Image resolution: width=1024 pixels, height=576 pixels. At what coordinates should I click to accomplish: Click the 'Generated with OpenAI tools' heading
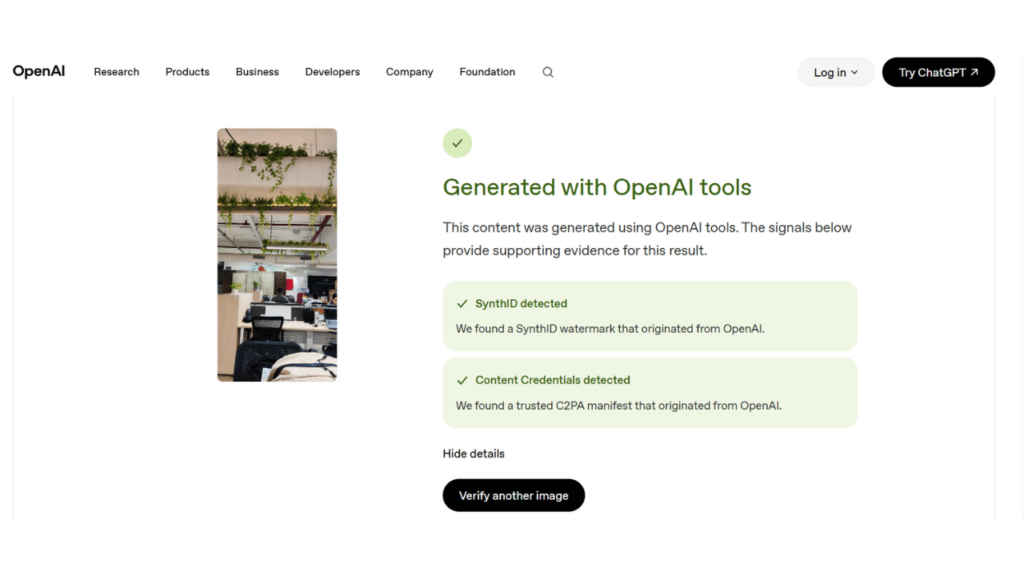point(597,187)
